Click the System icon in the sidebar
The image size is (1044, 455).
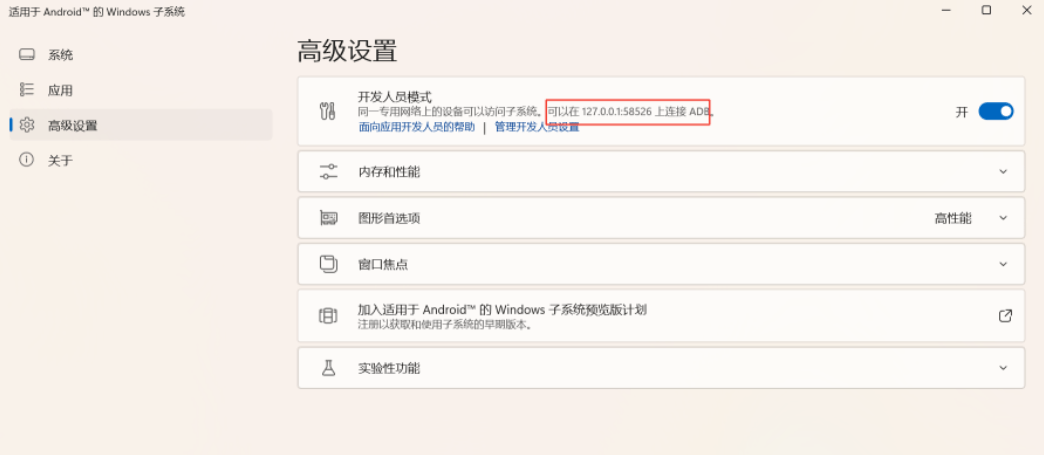pos(27,55)
